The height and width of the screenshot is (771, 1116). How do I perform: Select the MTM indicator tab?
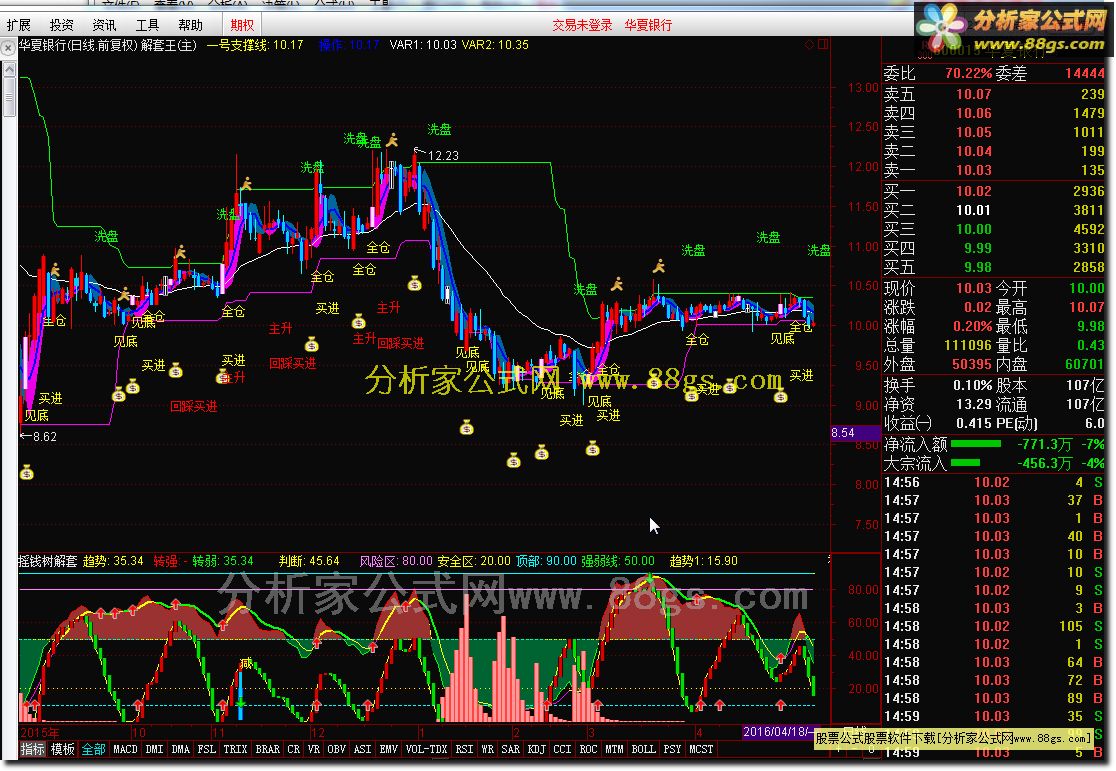[614, 749]
